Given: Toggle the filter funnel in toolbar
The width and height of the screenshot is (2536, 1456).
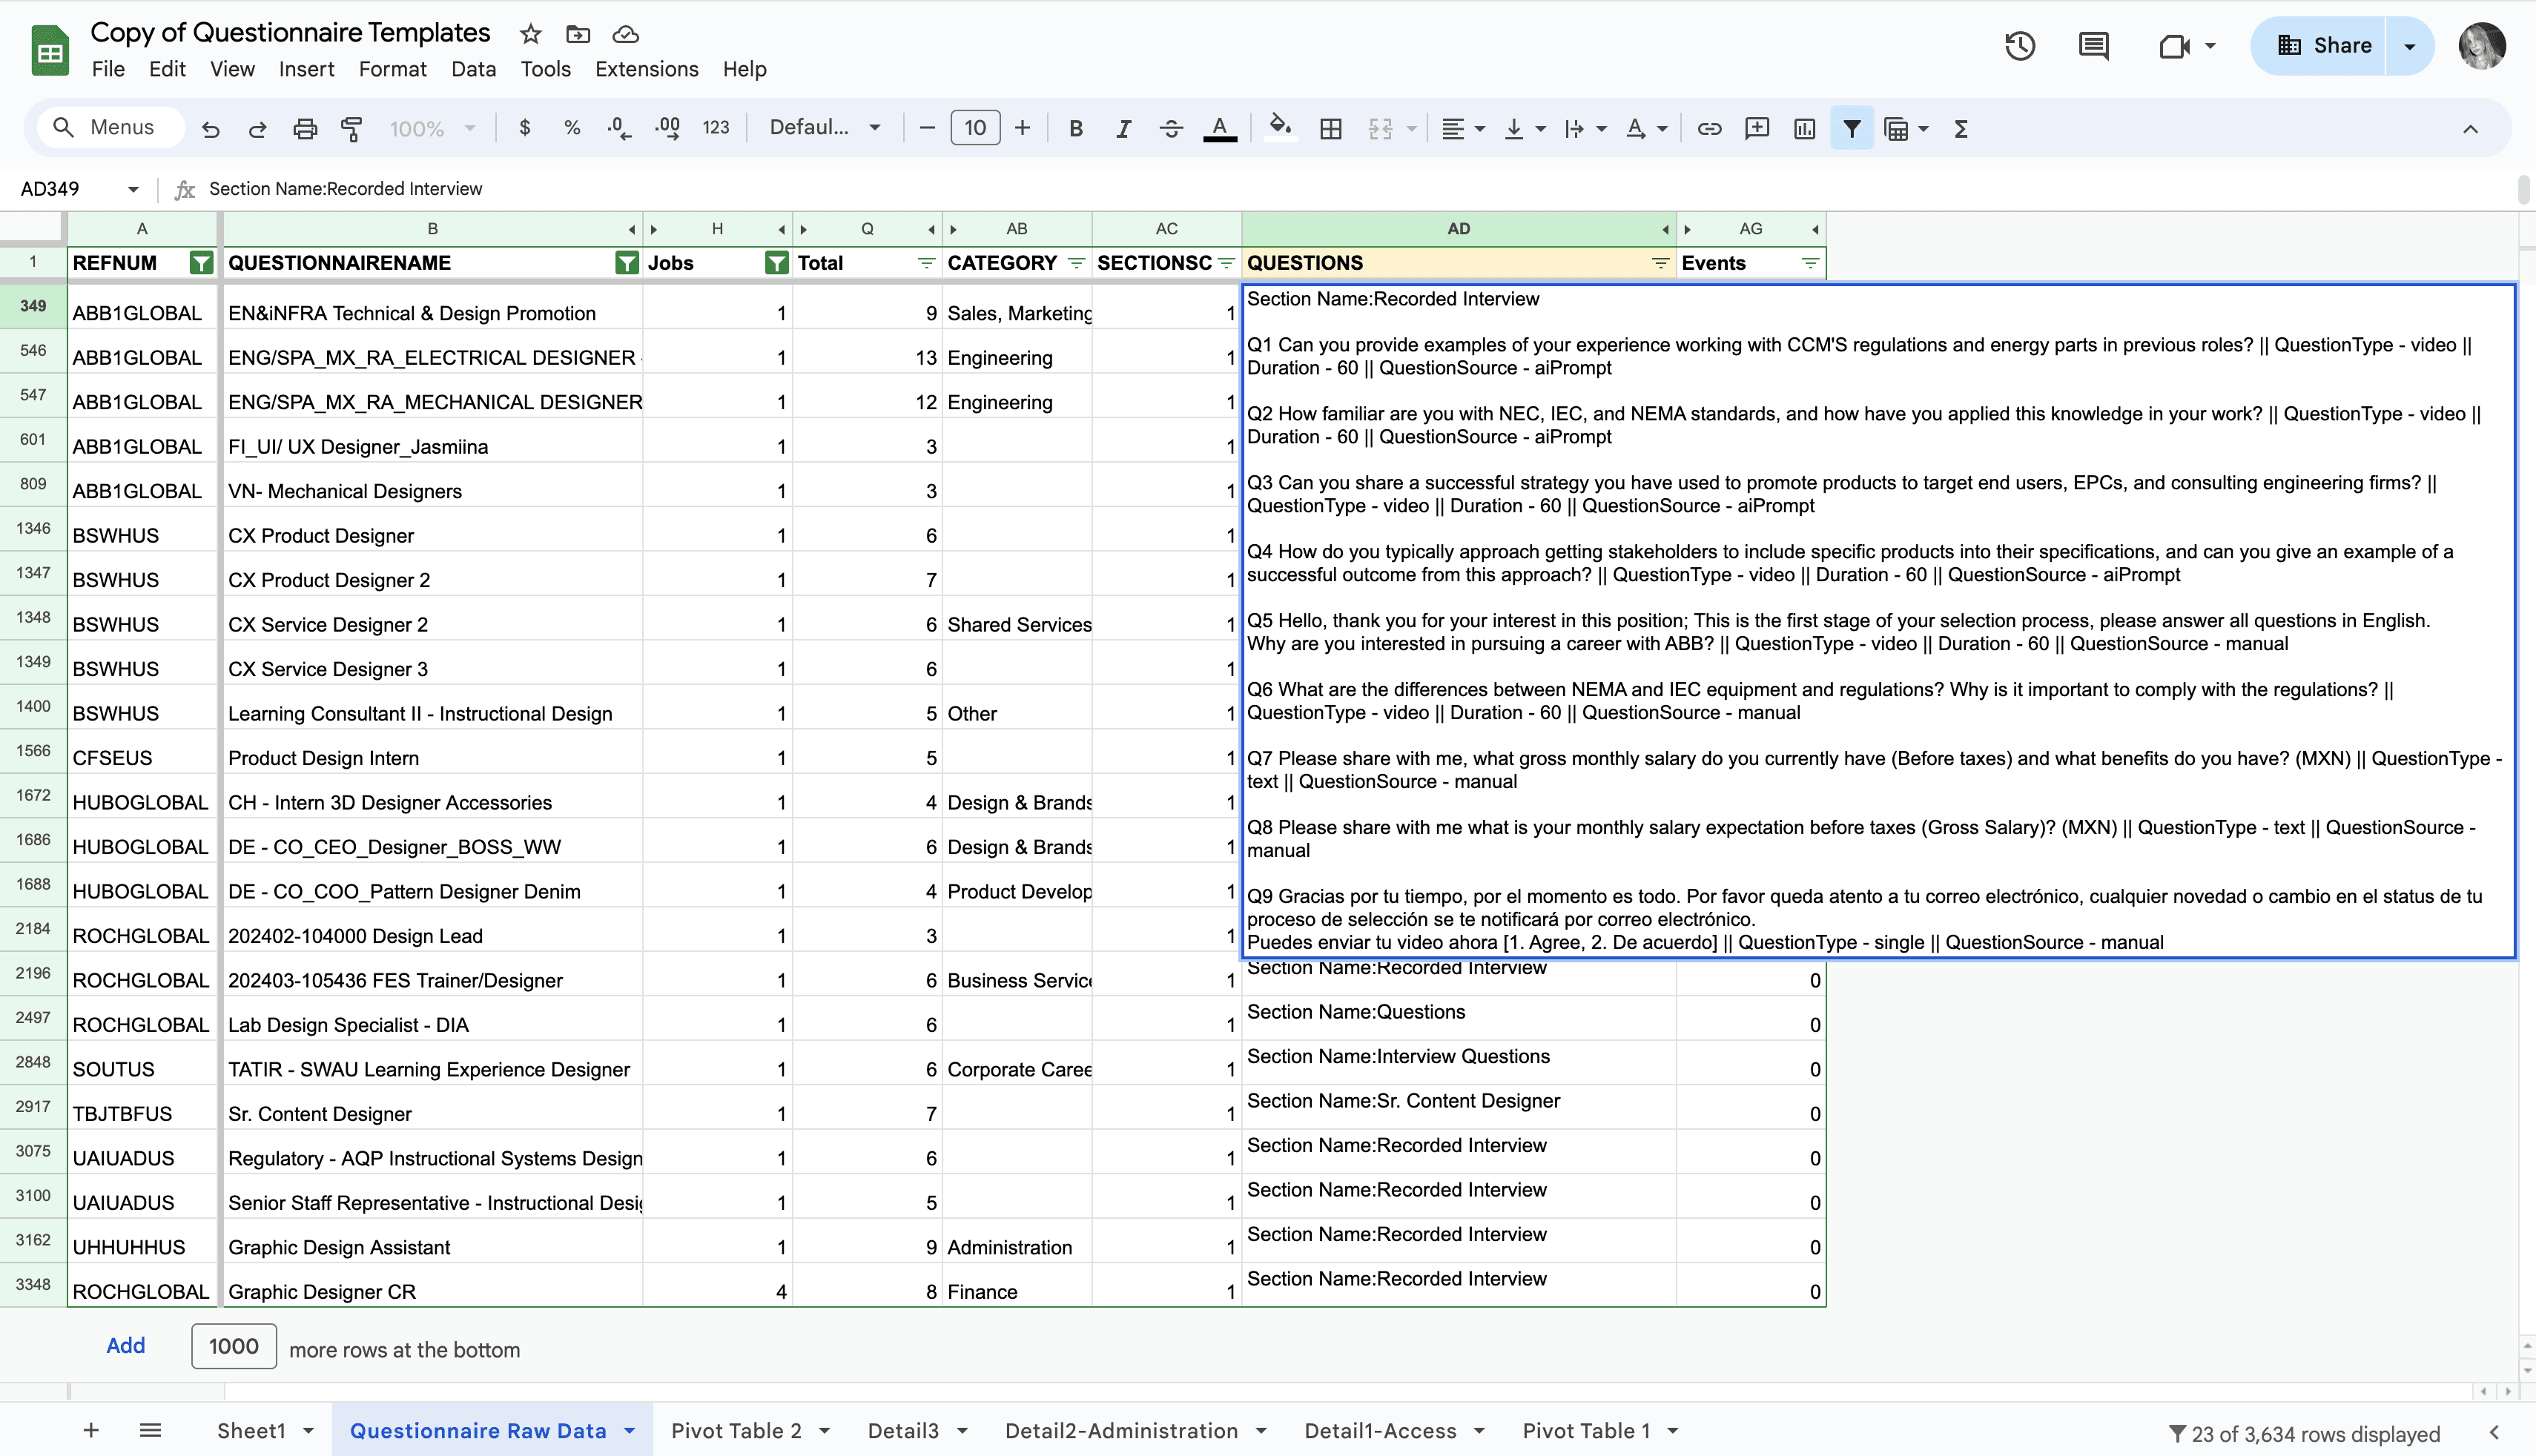Looking at the screenshot, I should [1851, 128].
